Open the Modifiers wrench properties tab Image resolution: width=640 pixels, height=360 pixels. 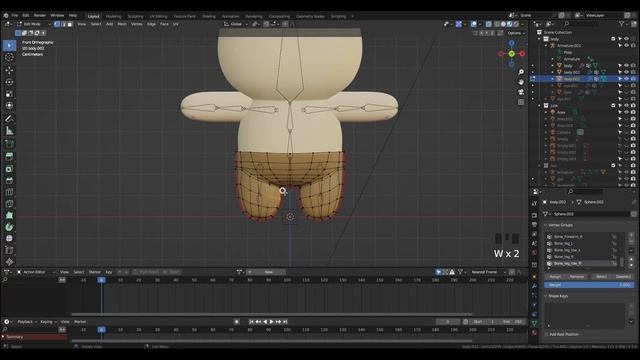pyautogui.click(x=534, y=286)
